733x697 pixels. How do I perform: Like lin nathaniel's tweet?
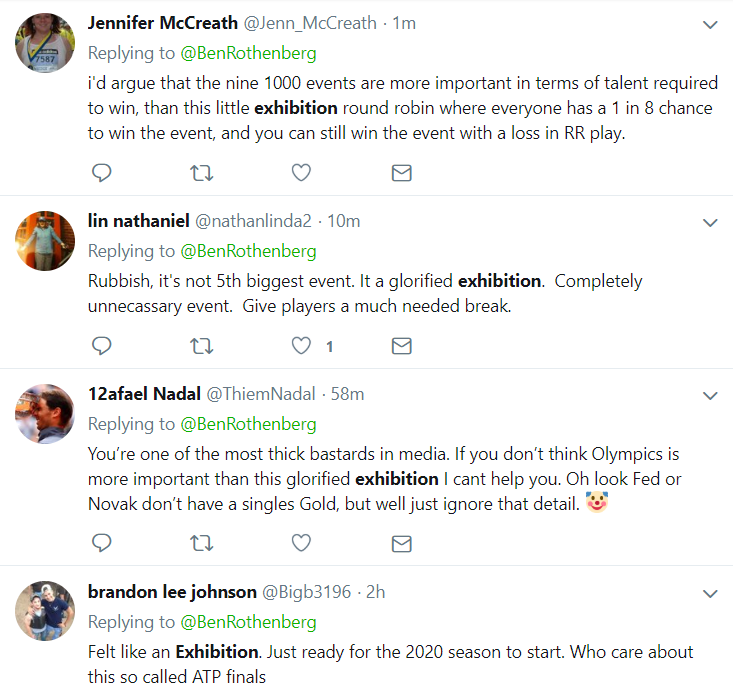301,346
